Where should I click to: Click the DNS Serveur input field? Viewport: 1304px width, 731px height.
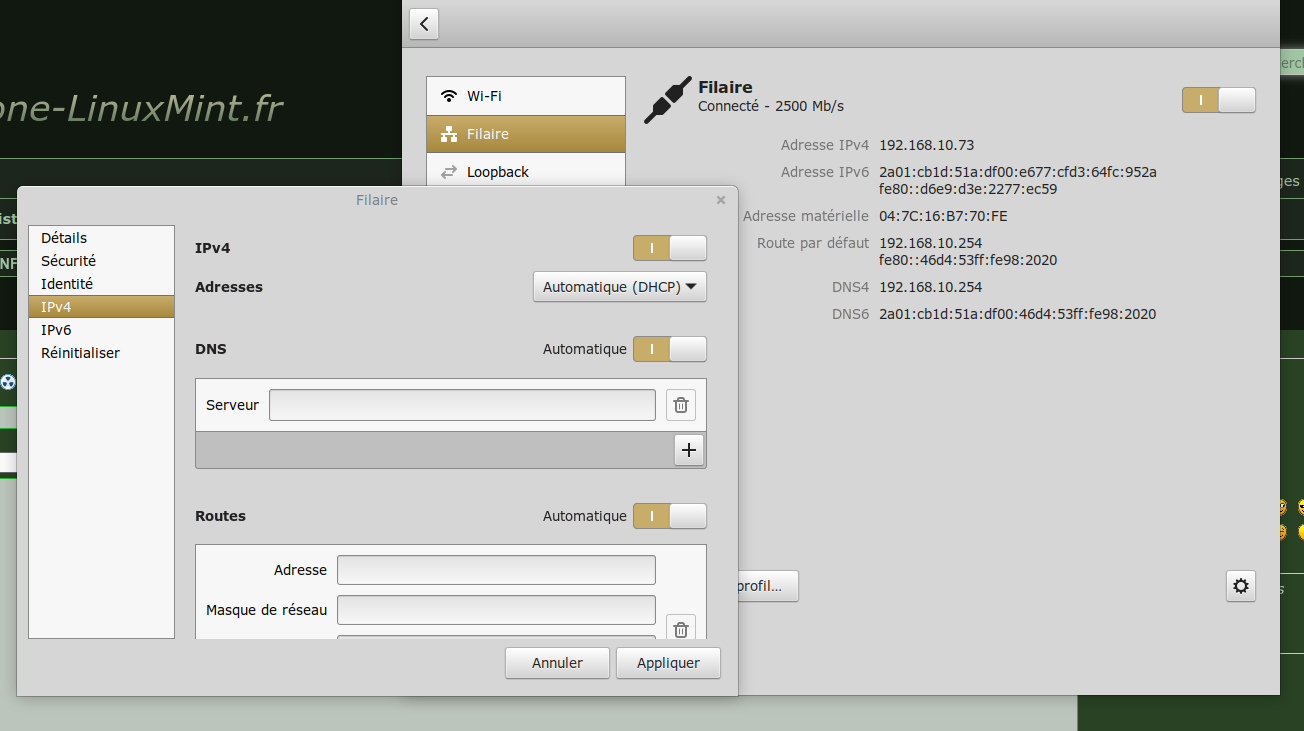462,405
